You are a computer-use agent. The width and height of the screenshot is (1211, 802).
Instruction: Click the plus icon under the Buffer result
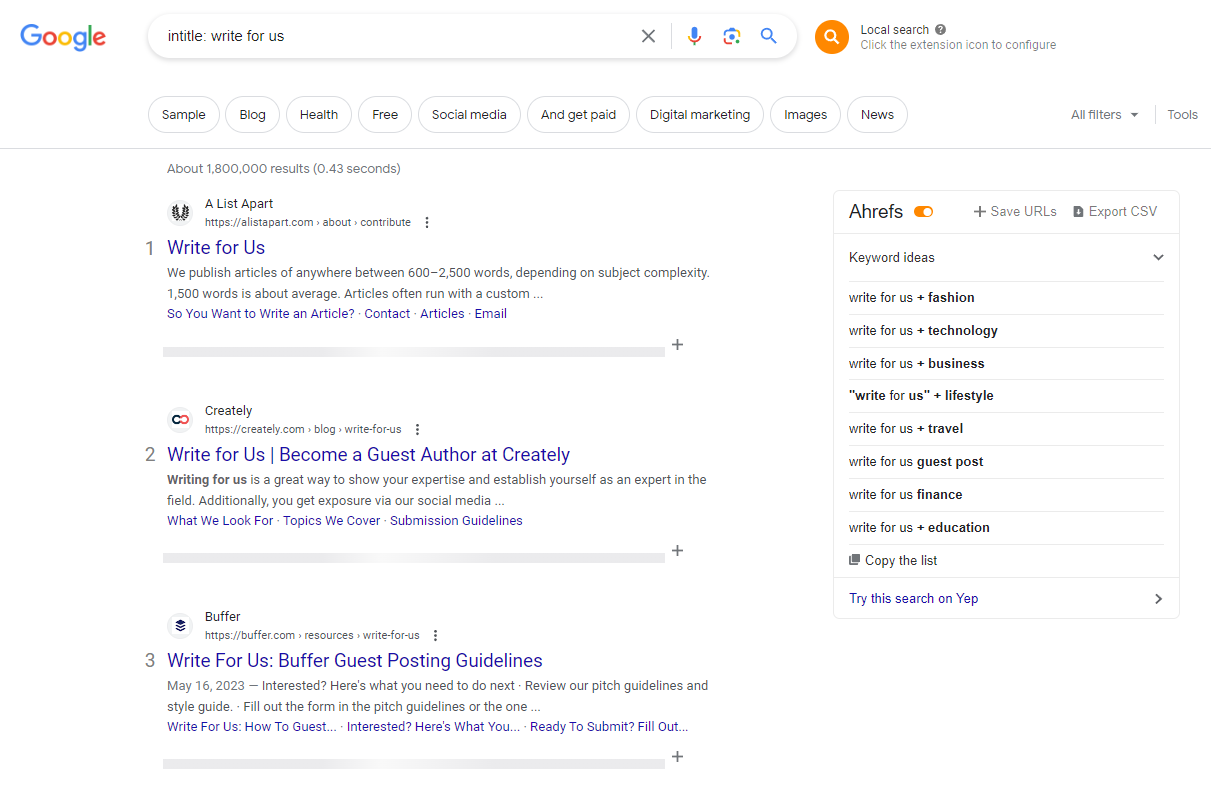[x=677, y=757]
